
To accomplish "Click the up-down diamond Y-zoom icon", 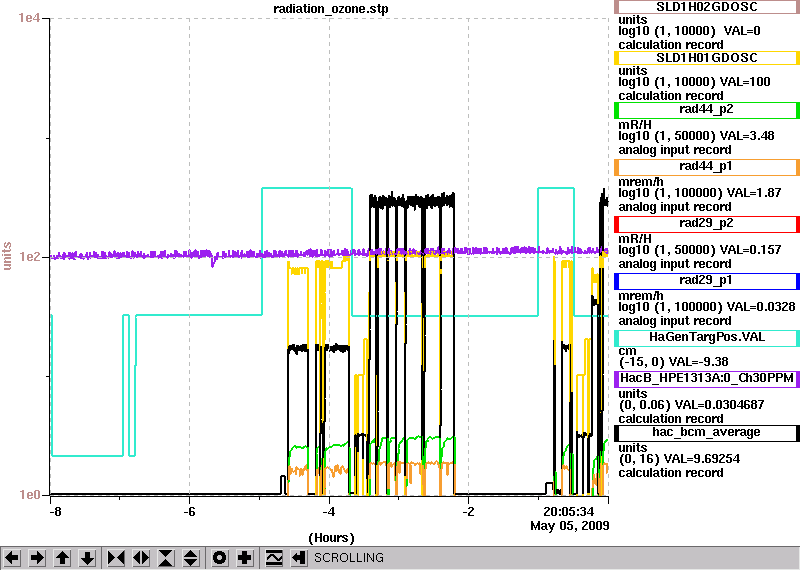I will tap(191, 558).
